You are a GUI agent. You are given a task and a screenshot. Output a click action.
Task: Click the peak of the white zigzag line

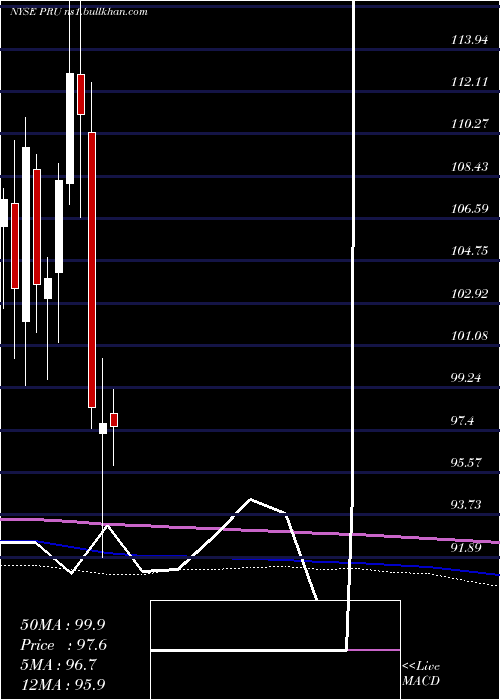point(250,499)
